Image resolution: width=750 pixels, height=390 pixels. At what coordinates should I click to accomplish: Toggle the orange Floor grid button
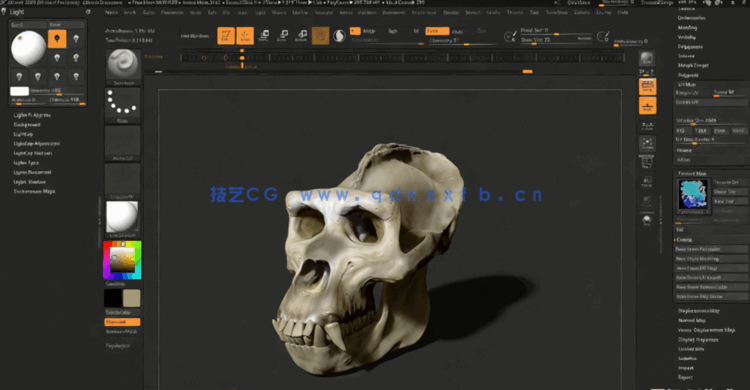coord(647,105)
